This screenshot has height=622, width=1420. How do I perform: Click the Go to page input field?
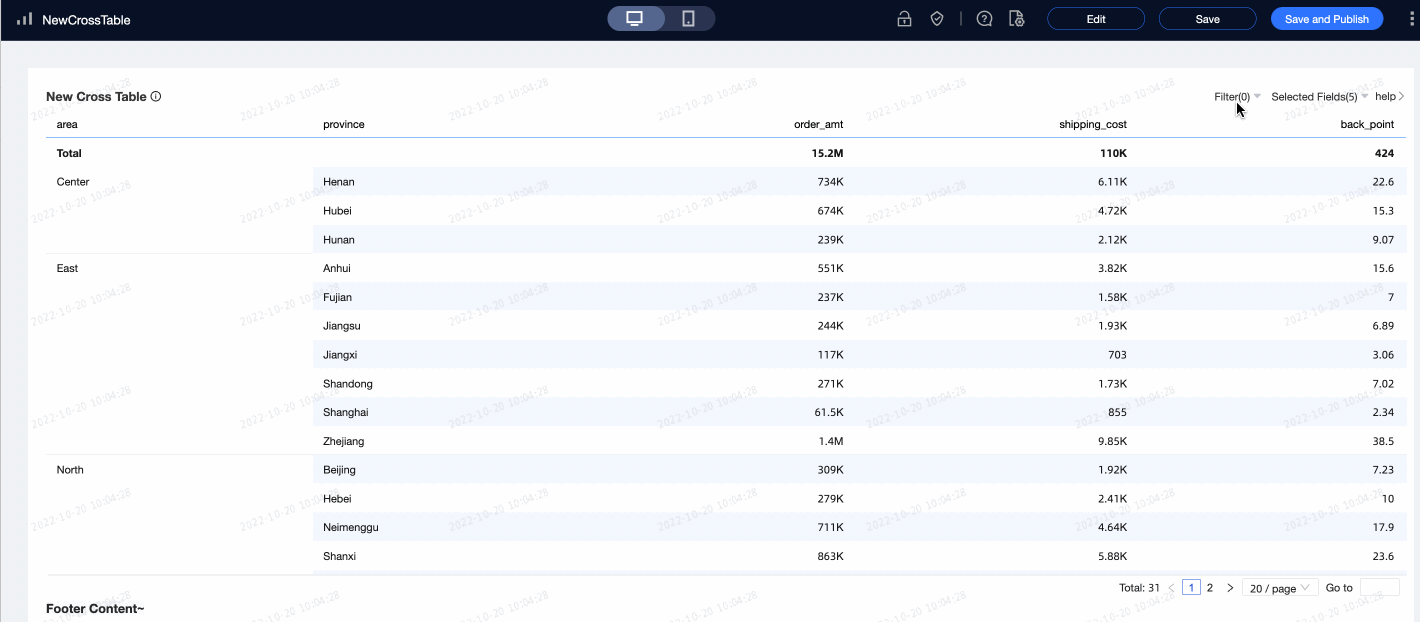coord(1380,588)
